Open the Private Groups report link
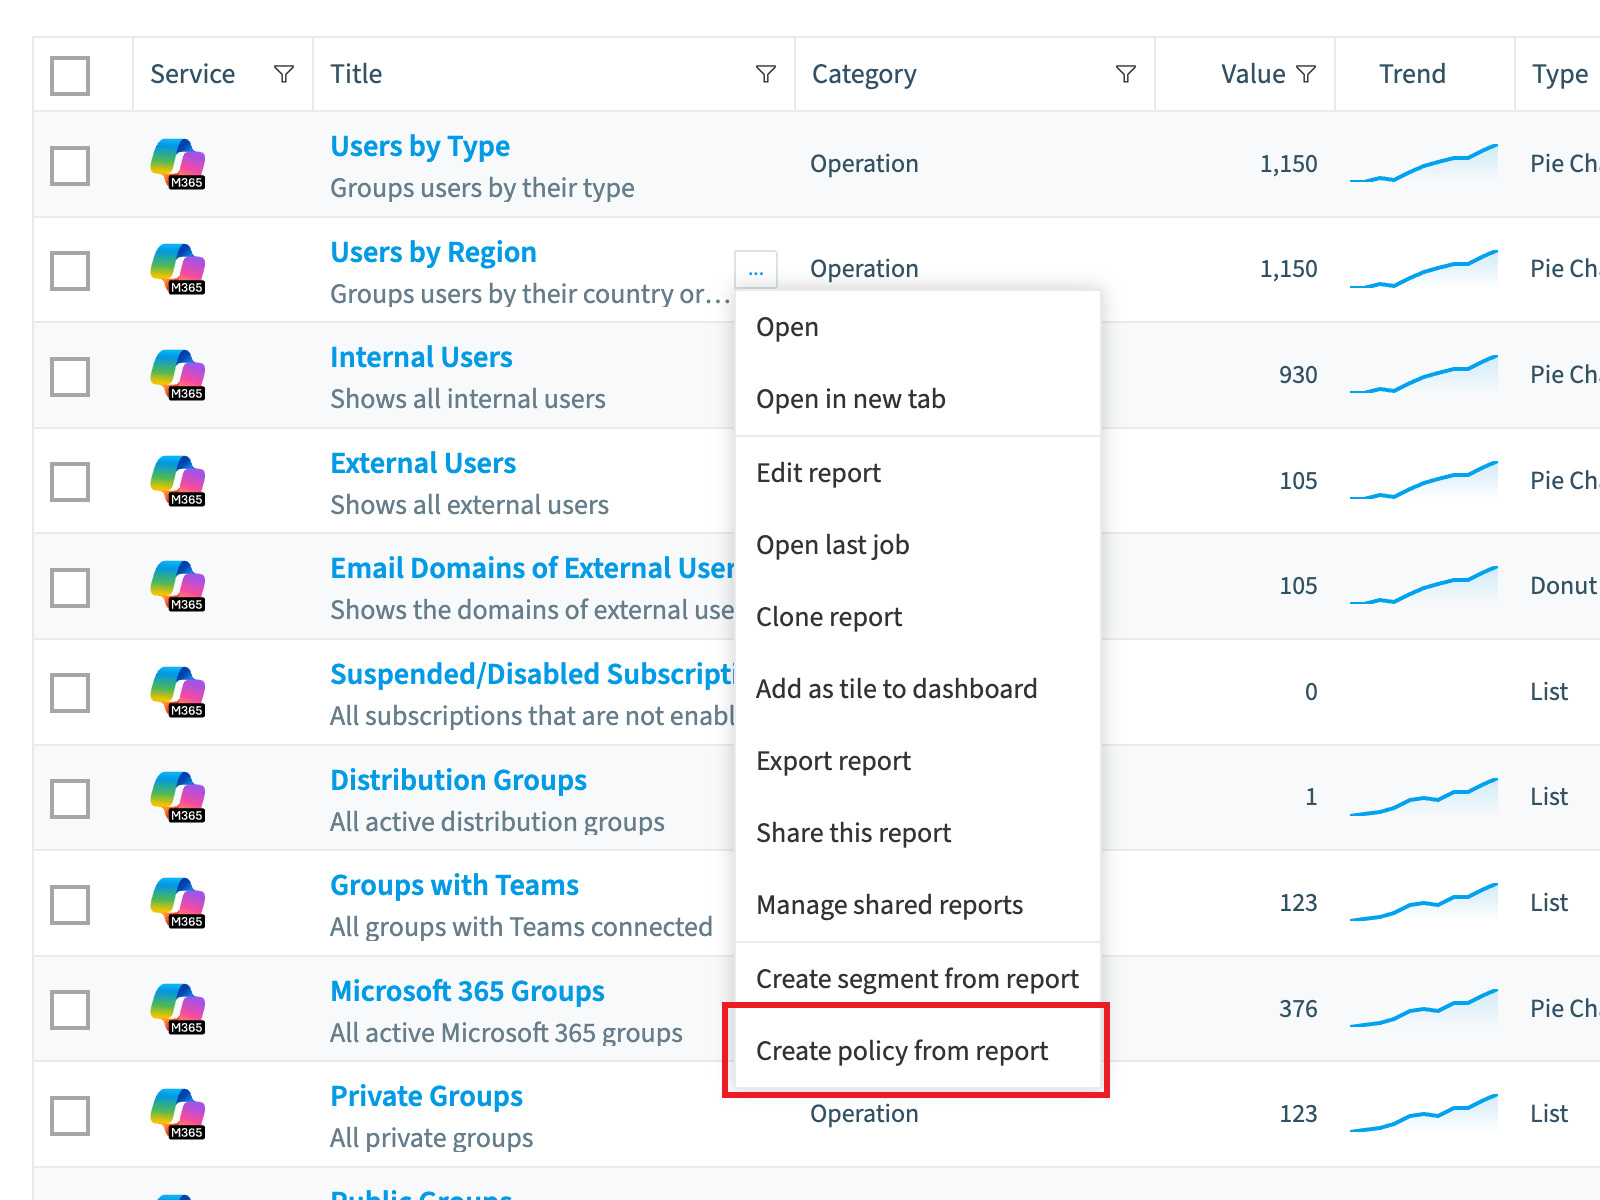 pos(426,1097)
